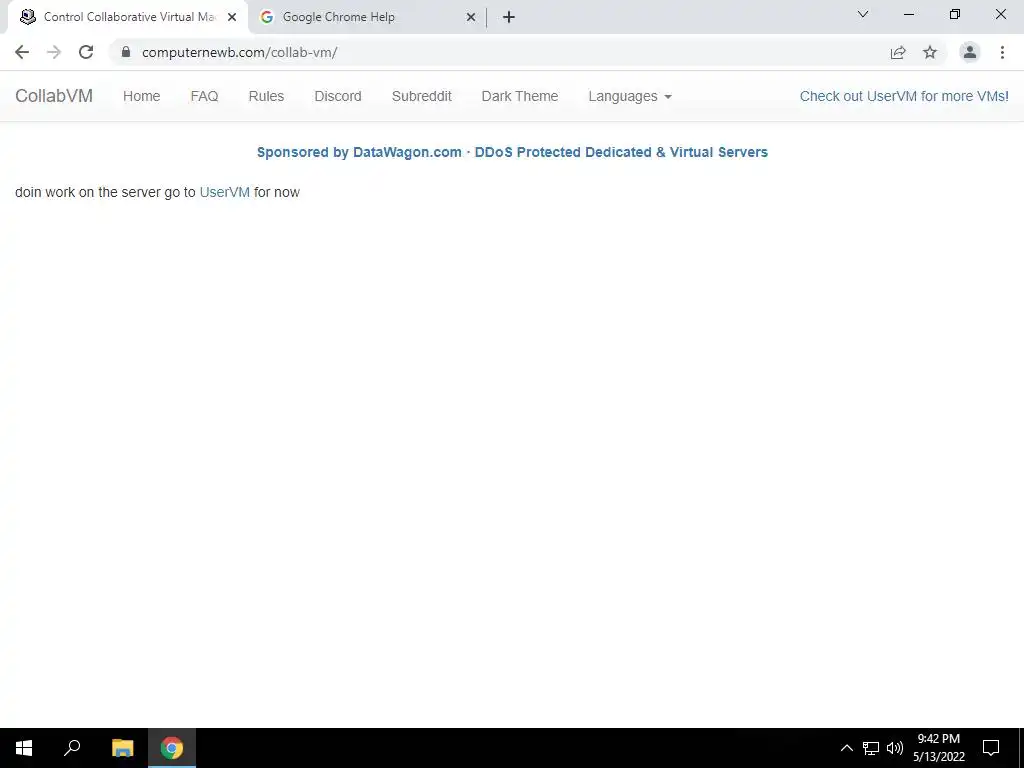Switch to Dark Theme
The height and width of the screenshot is (768, 1024).
(x=520, y=96)
